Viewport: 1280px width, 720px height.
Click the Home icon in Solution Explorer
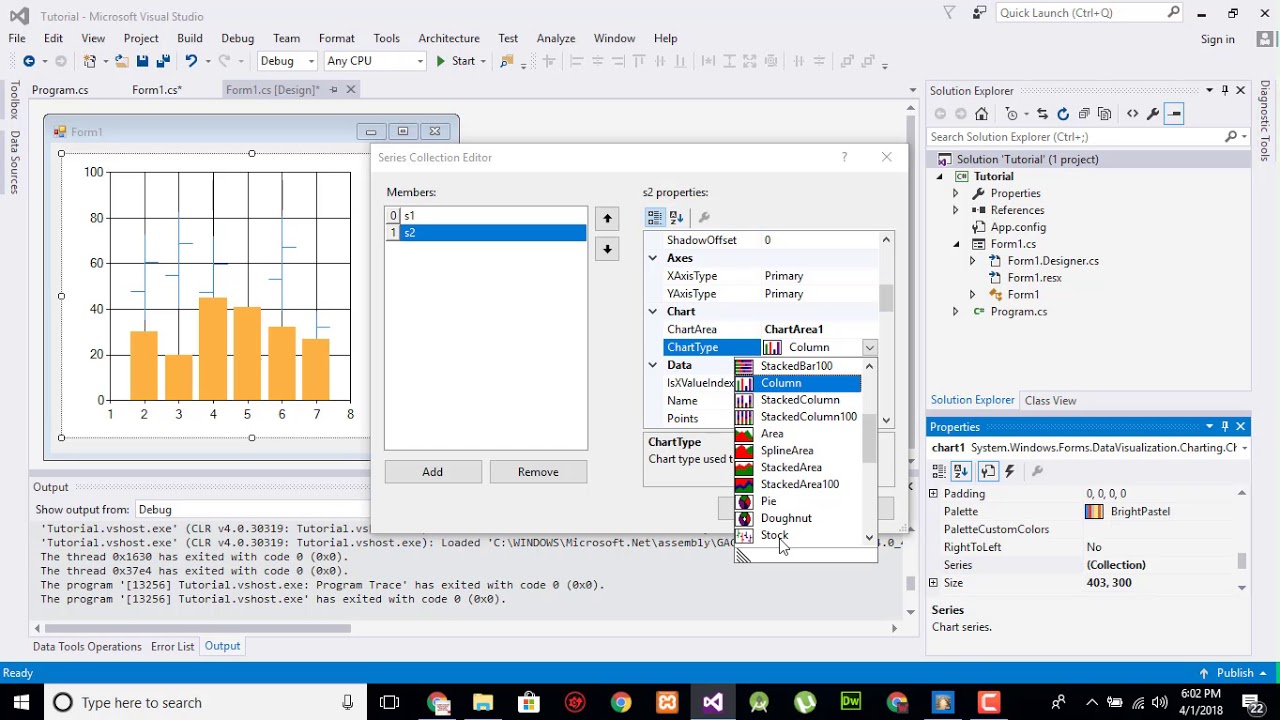click(982, 114)
